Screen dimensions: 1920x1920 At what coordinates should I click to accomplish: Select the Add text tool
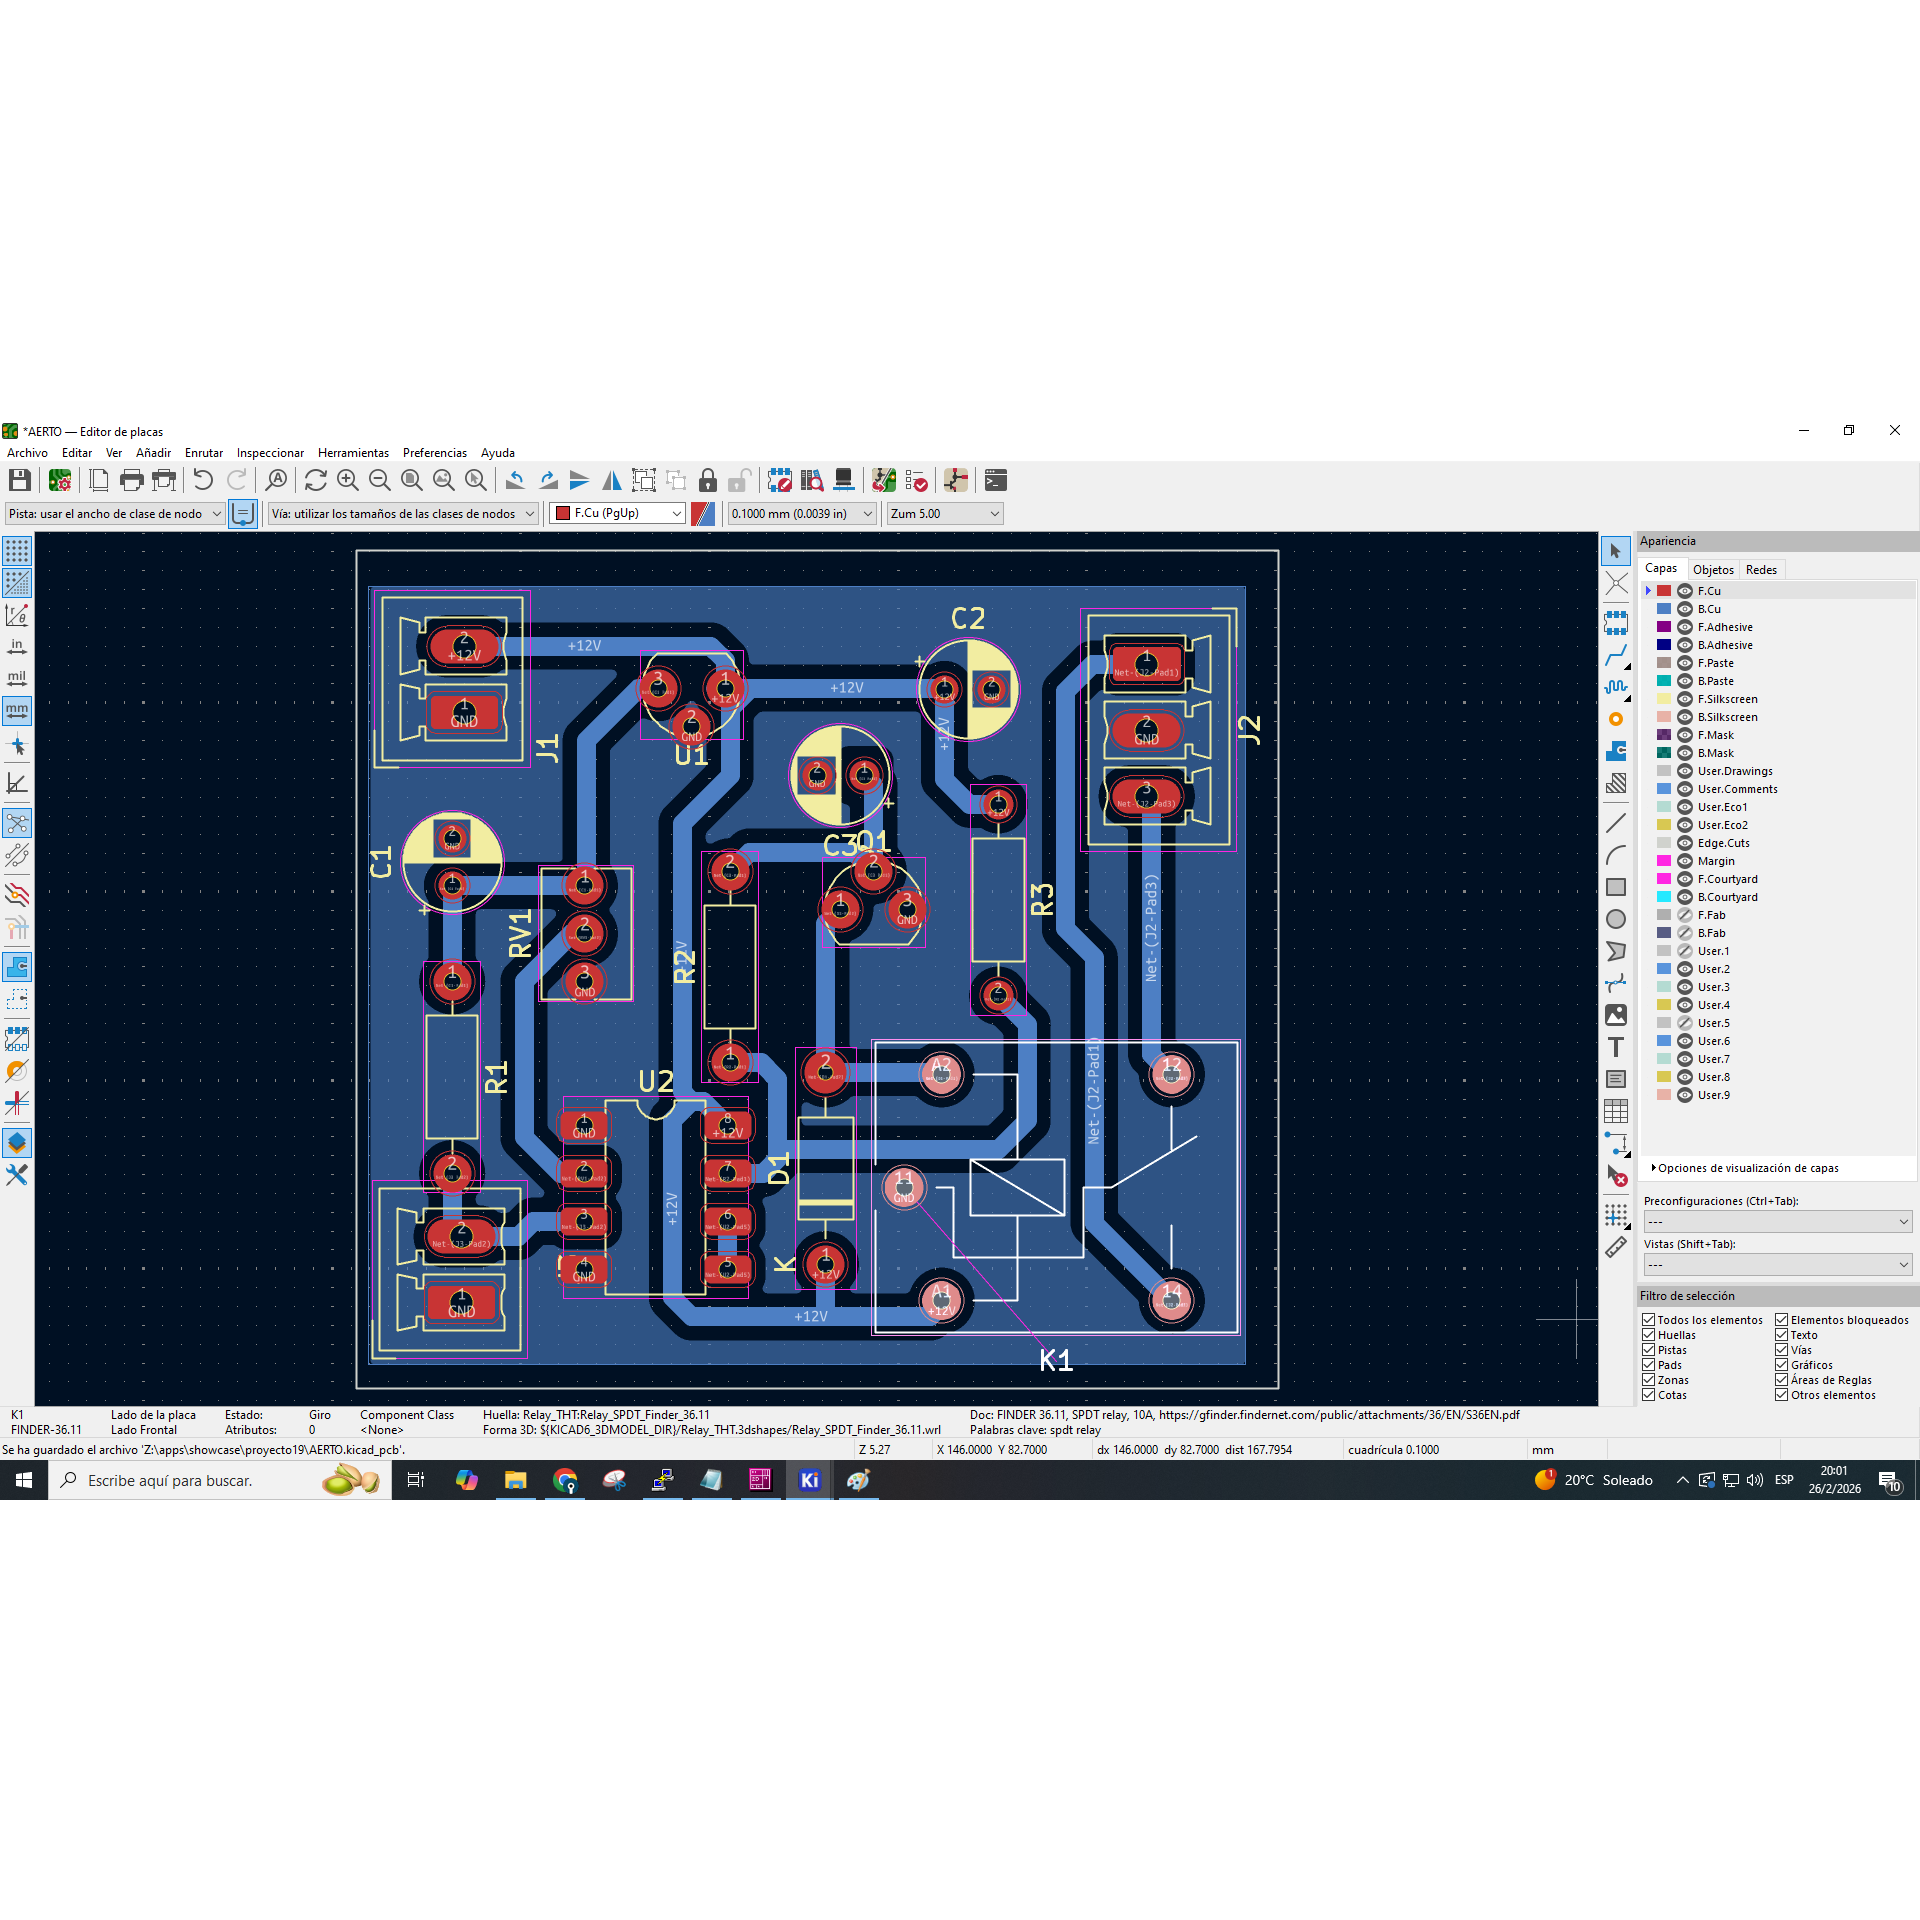point(1616,1047)
